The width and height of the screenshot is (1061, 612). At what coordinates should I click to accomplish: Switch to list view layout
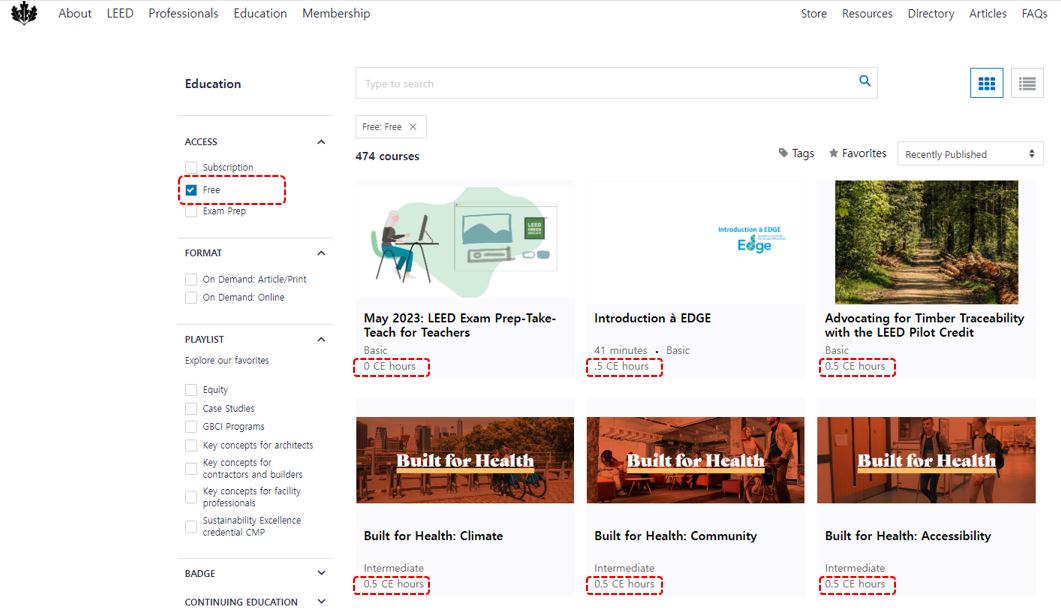[x=1027, y=83]
